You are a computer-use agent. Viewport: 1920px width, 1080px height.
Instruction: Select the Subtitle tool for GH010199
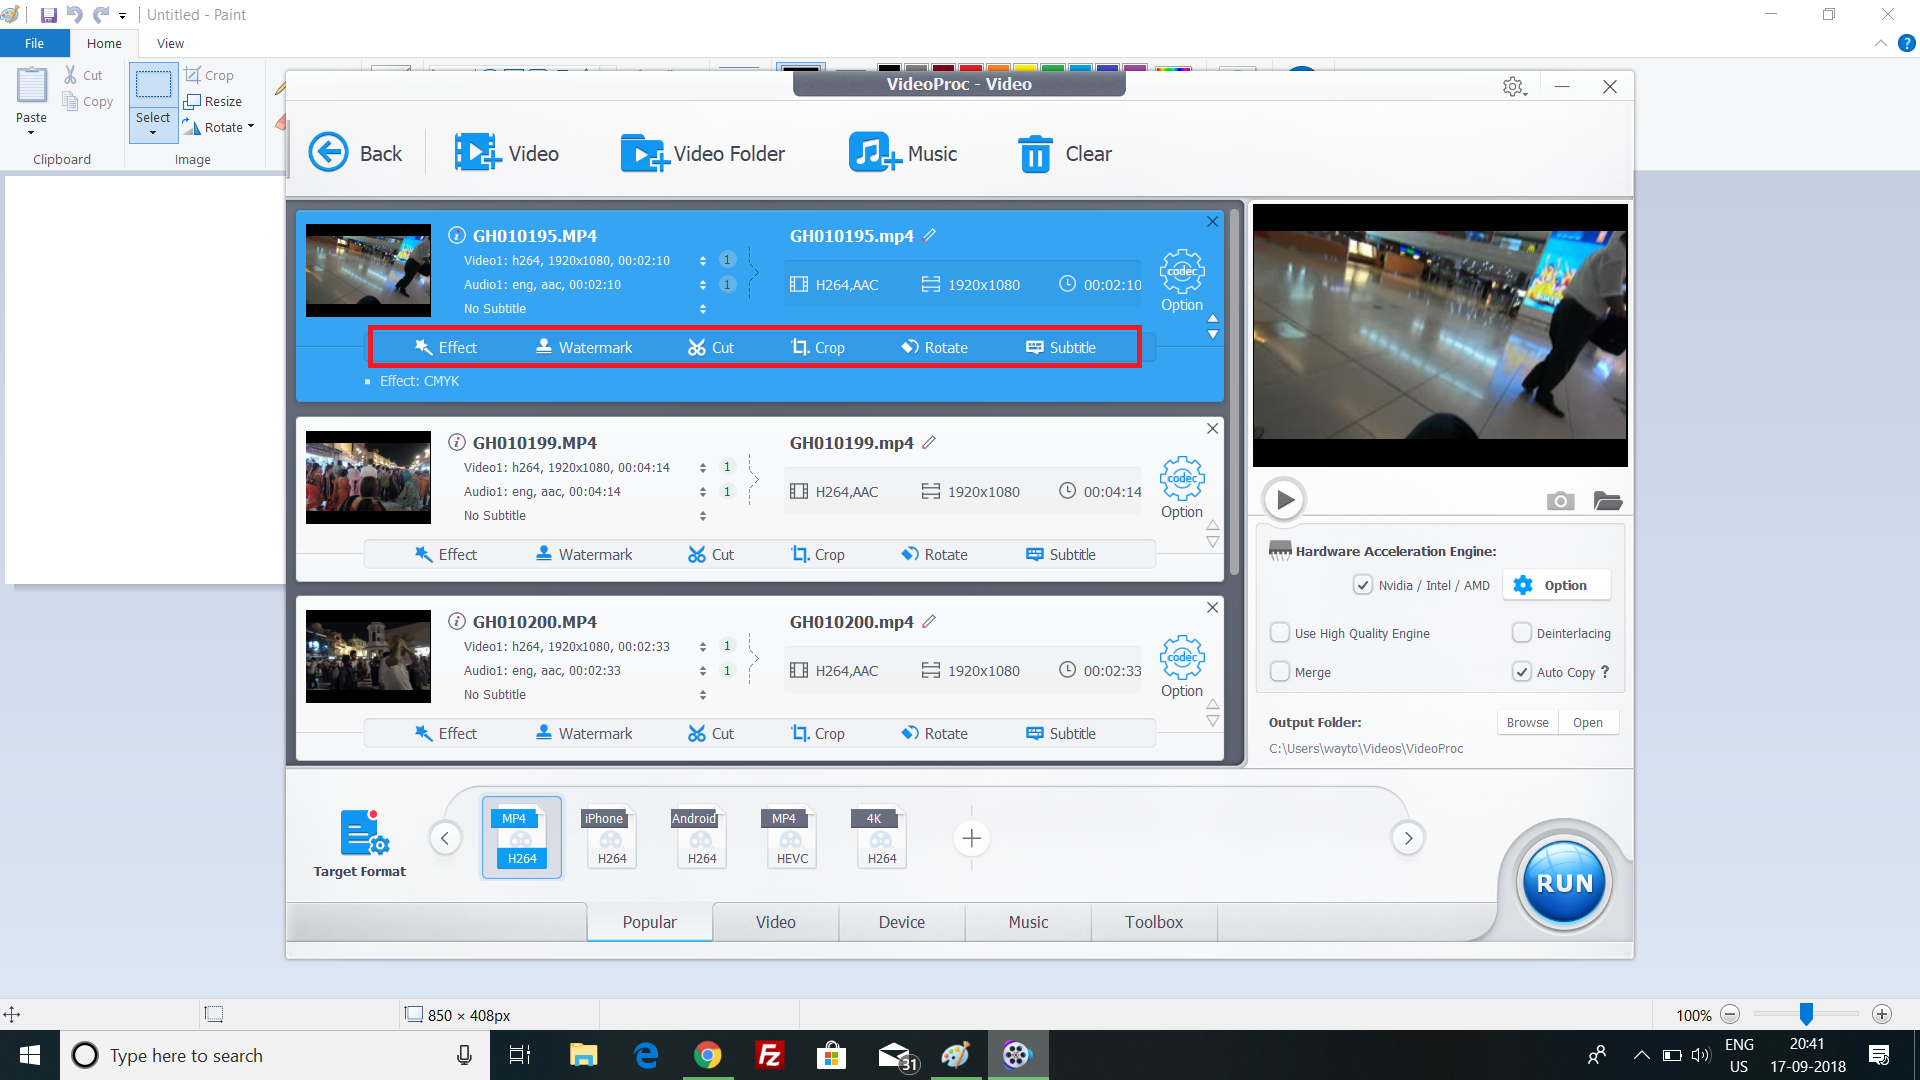[x=1072, y=553]
